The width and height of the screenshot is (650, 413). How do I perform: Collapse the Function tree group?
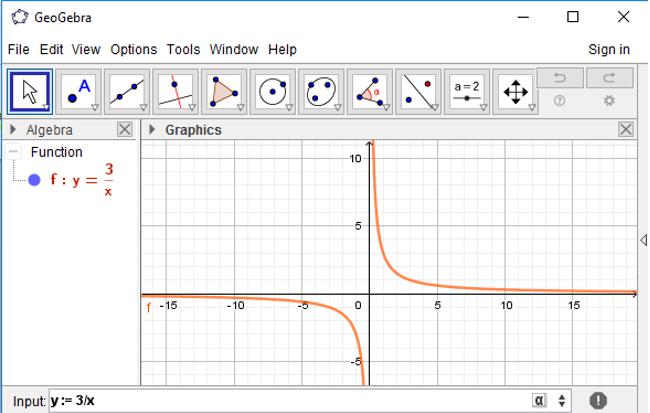[x=14, y=152]
